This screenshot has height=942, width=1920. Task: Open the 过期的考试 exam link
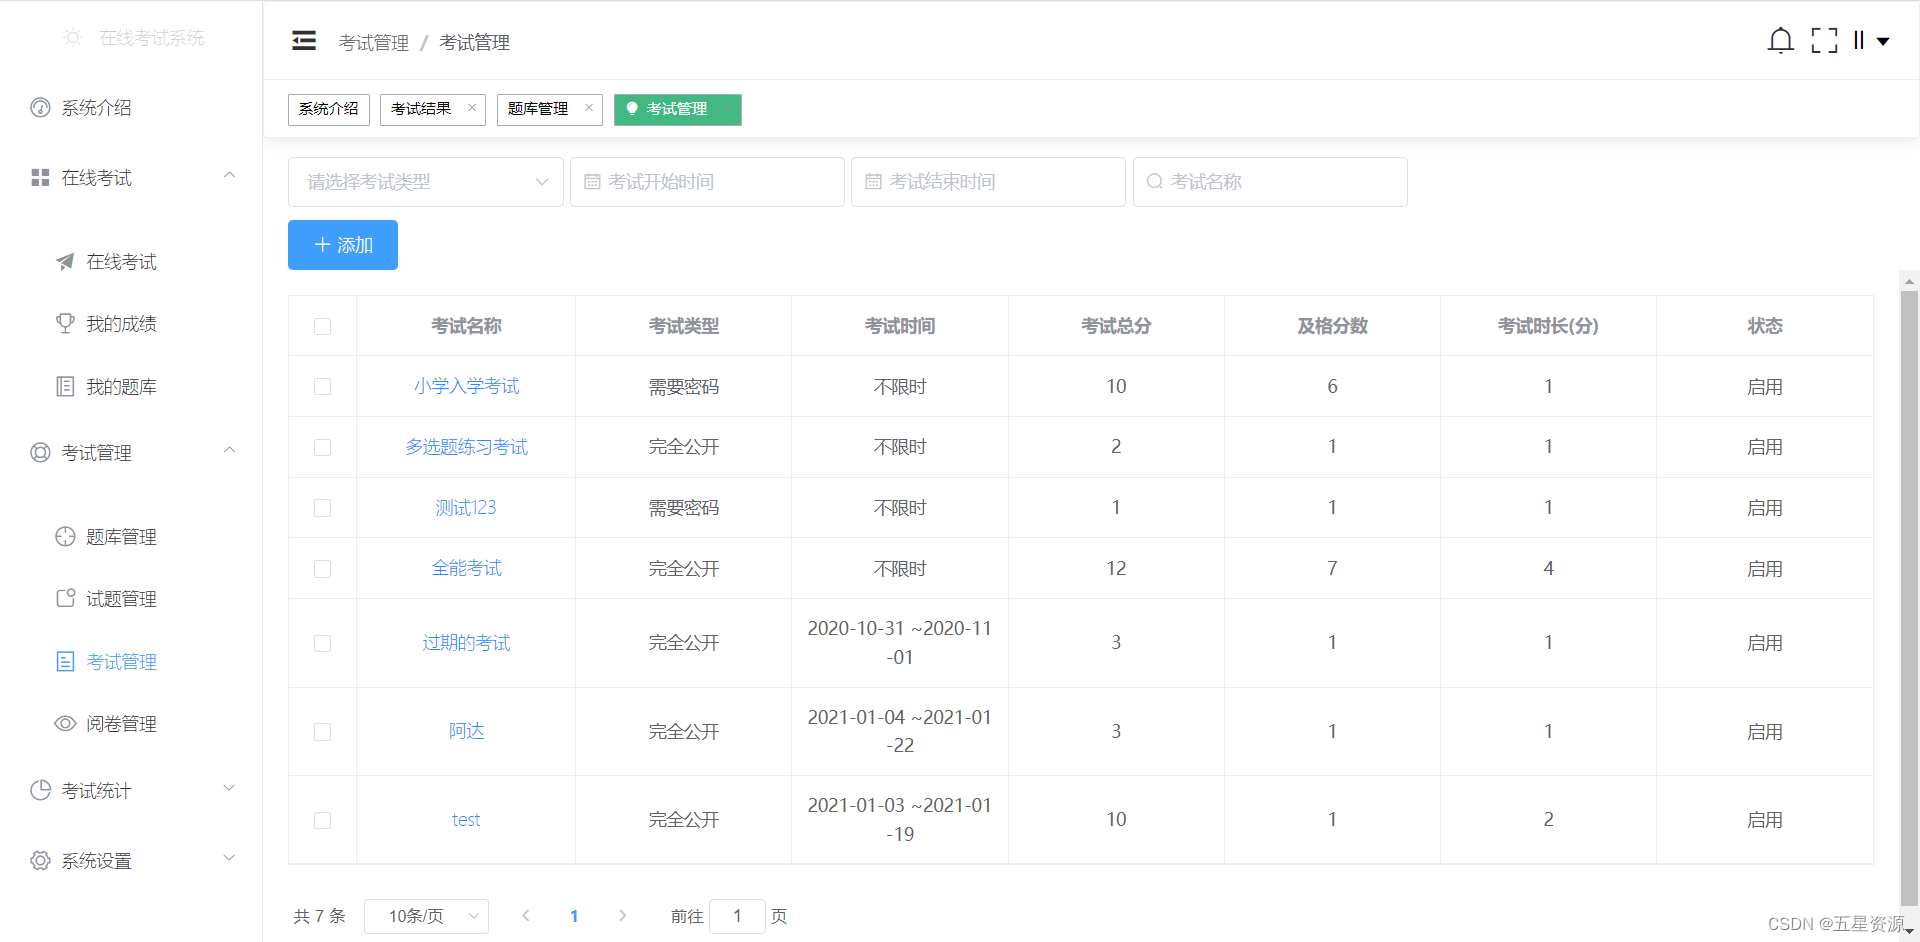pos(466,643)
